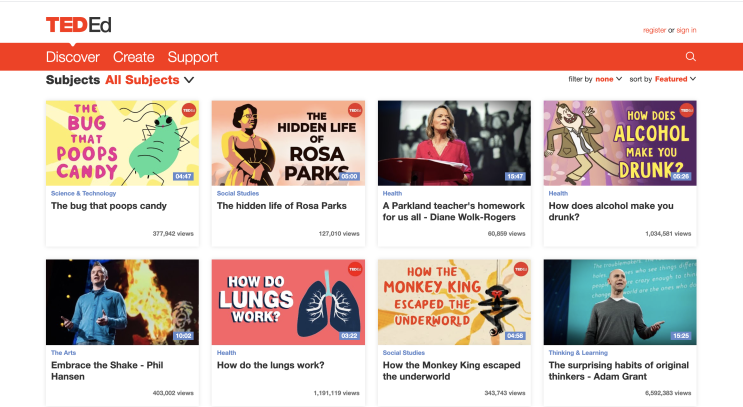Open search with the magnifier icon
The width and height of the screenshot is (743, 407).
click(690, 57)
